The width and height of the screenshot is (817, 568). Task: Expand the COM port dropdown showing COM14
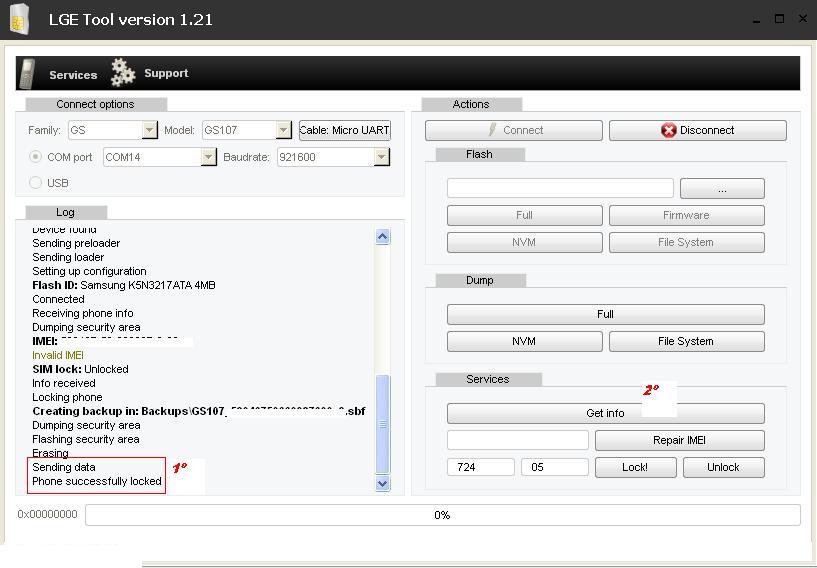(x=208, y=157)
